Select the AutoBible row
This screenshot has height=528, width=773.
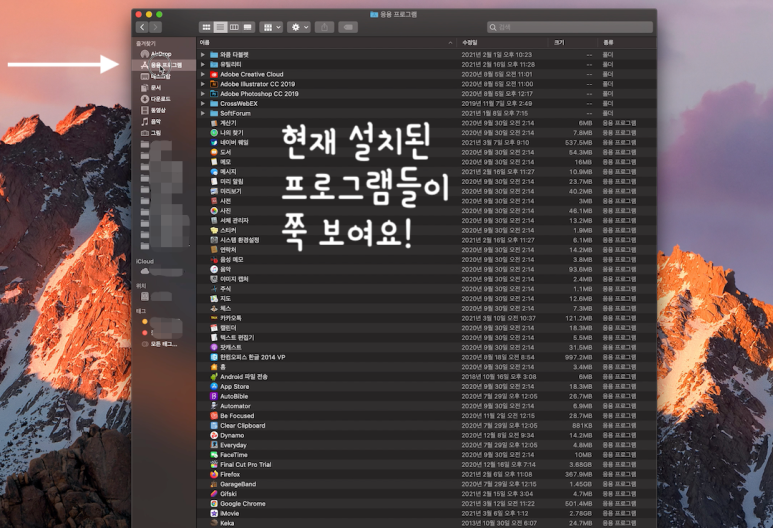coord(426,396)
